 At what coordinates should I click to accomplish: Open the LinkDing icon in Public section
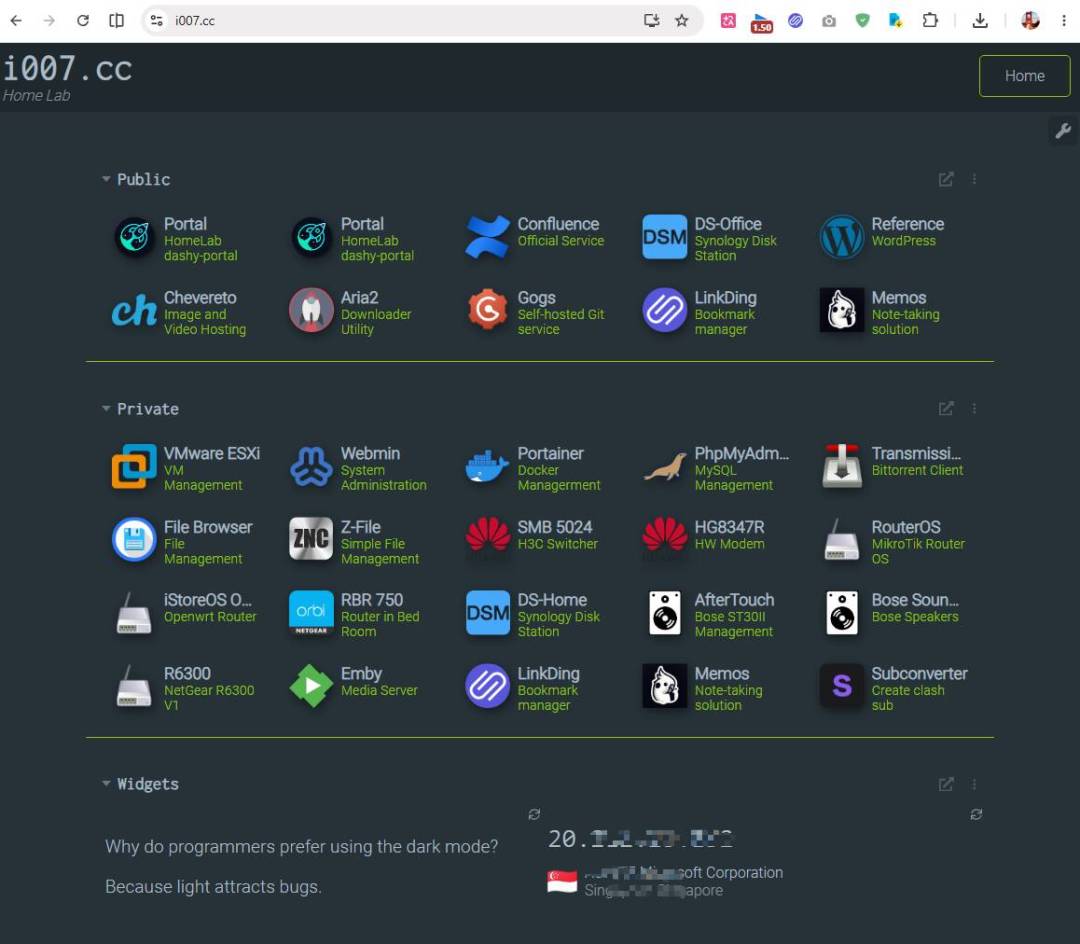[x=665, y=311]
